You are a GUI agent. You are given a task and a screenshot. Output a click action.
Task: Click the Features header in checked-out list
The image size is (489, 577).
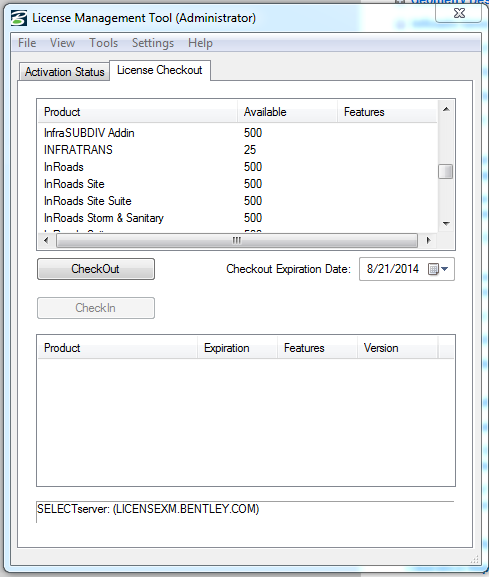coord(318,348)
